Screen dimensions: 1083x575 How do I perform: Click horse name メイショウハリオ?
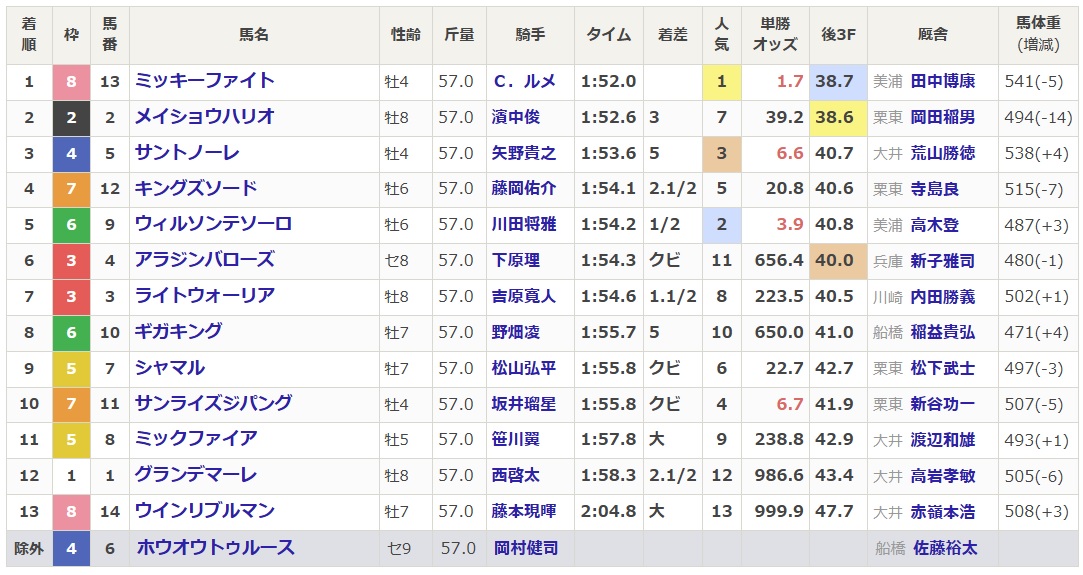[x=204, y=117]
